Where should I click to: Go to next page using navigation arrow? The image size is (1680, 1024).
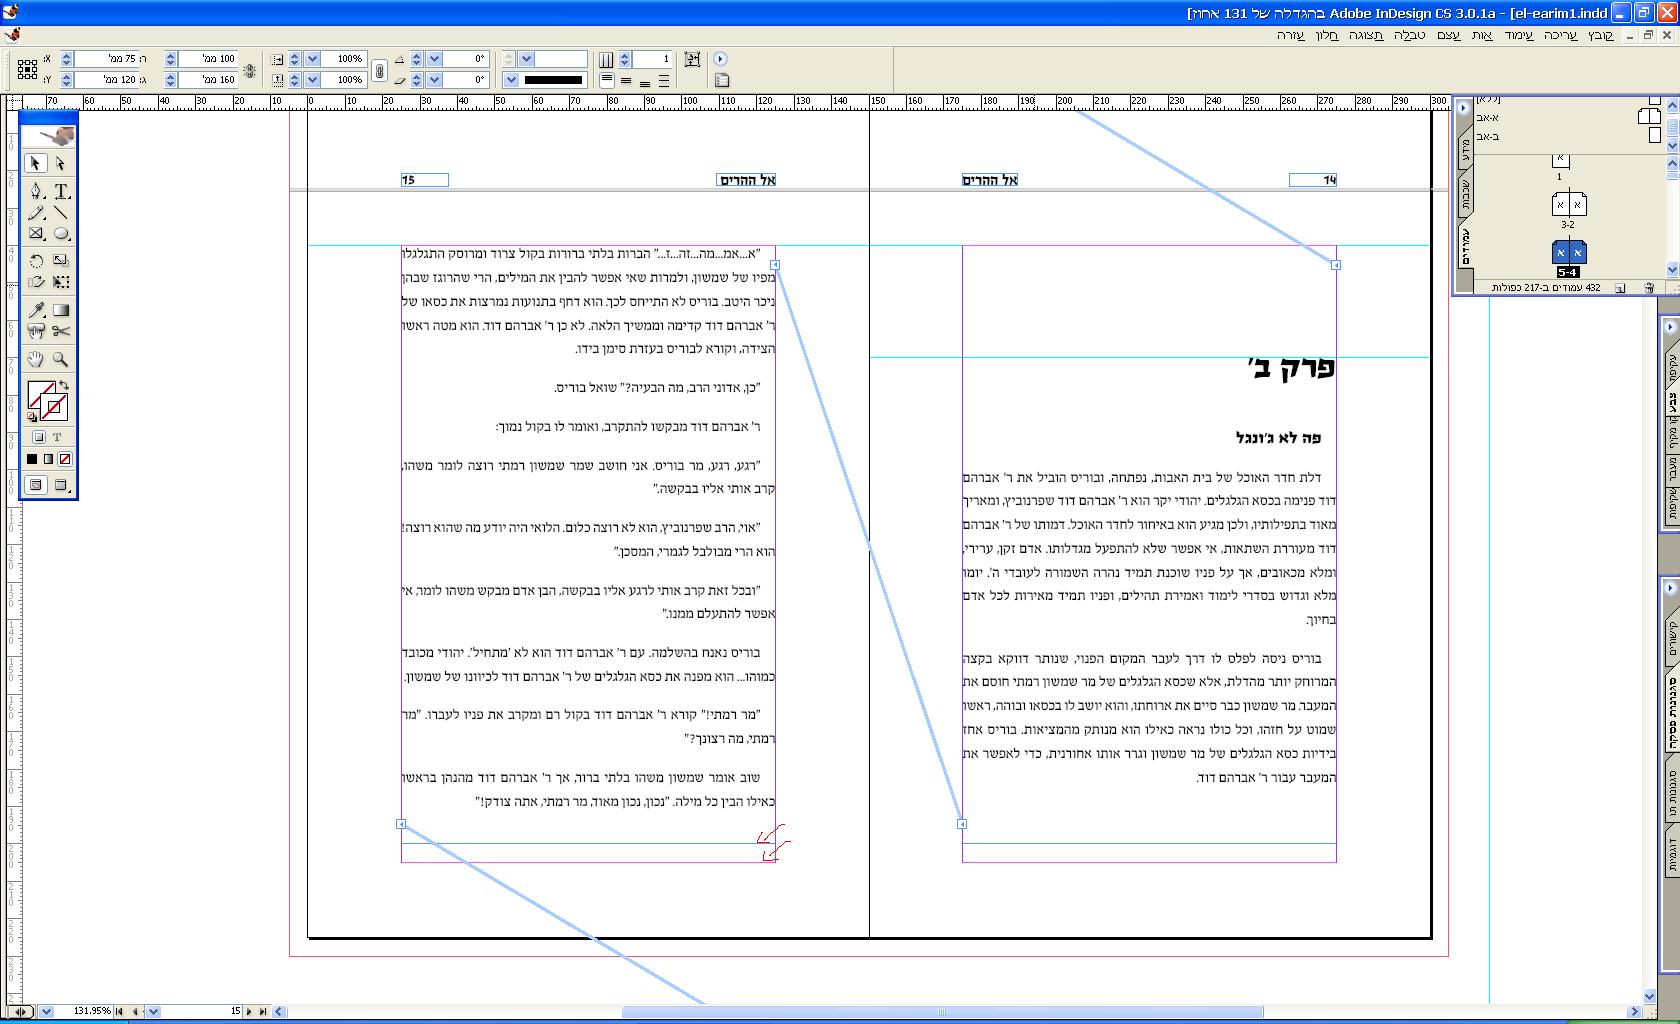coord(250,1011)
